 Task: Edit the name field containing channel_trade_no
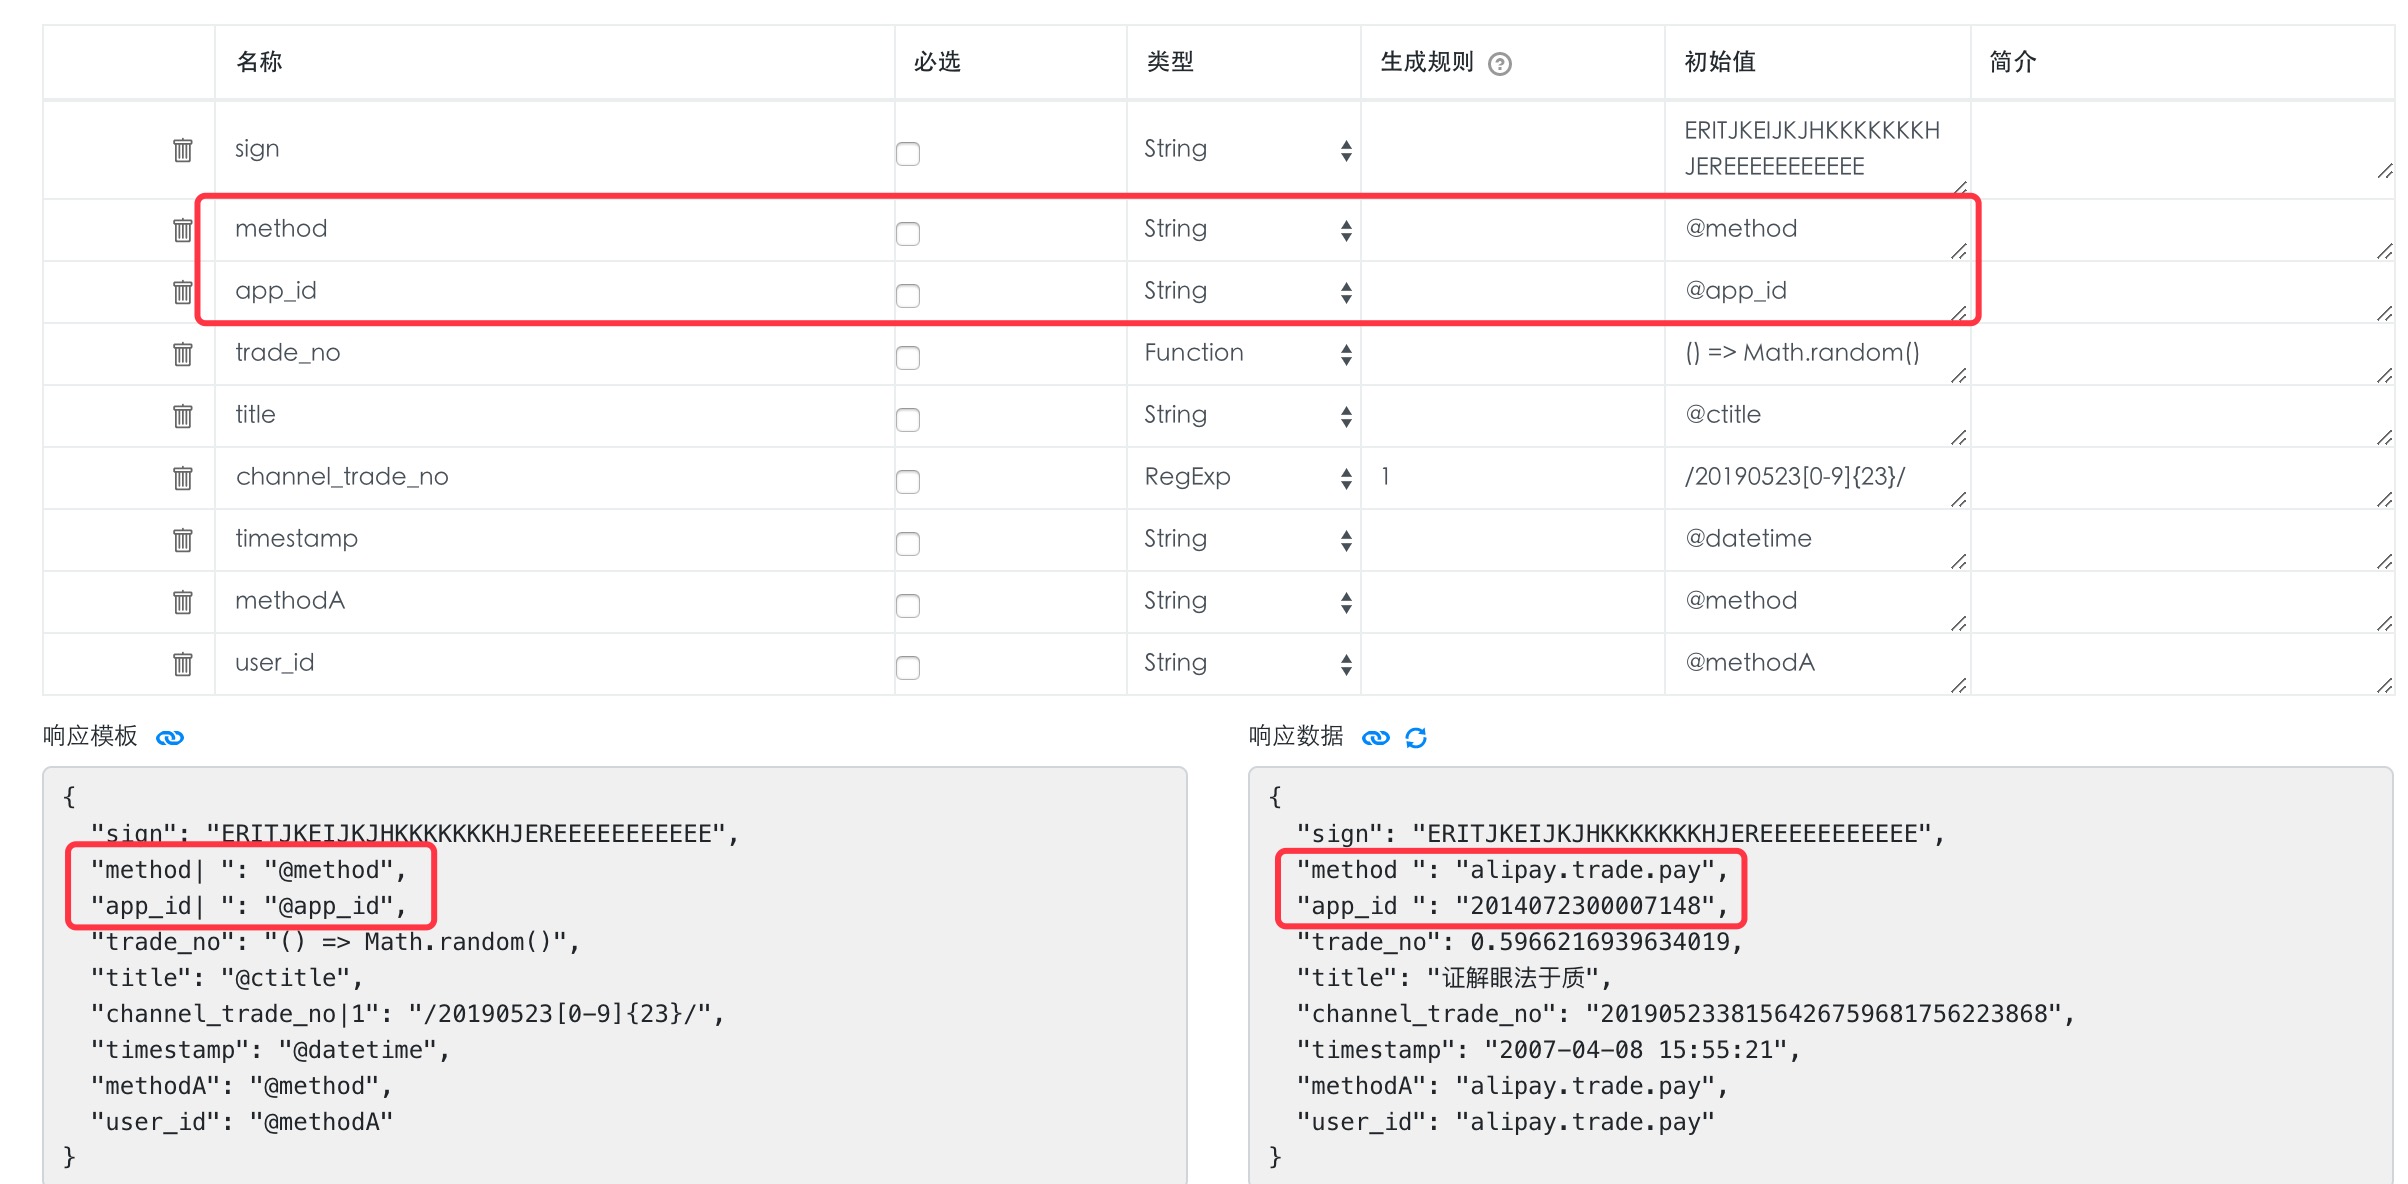point(555,477)
